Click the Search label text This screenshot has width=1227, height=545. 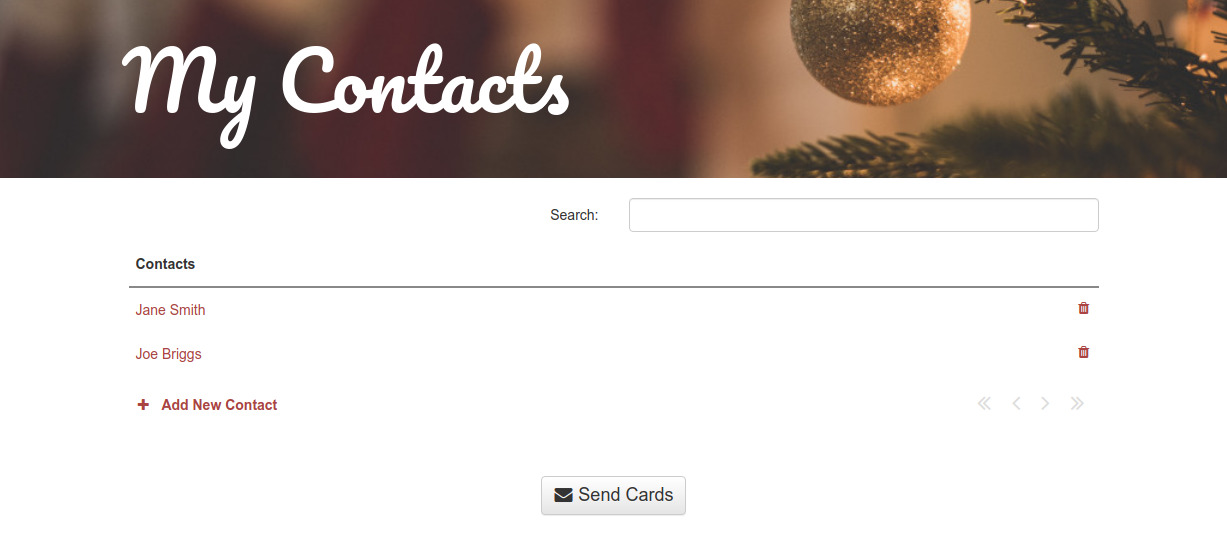pyautogui.click(x=574, y=215)
